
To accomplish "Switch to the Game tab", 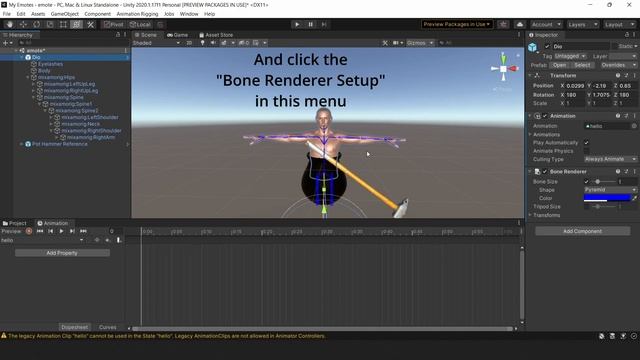I will pos(178,35).
